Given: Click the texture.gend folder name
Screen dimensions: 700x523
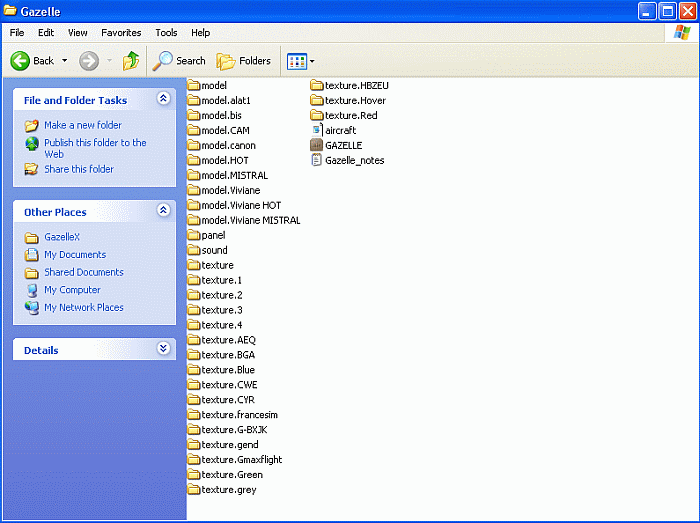Looking at the screenshot, I should pyautogui.click(x=230, y=444).
